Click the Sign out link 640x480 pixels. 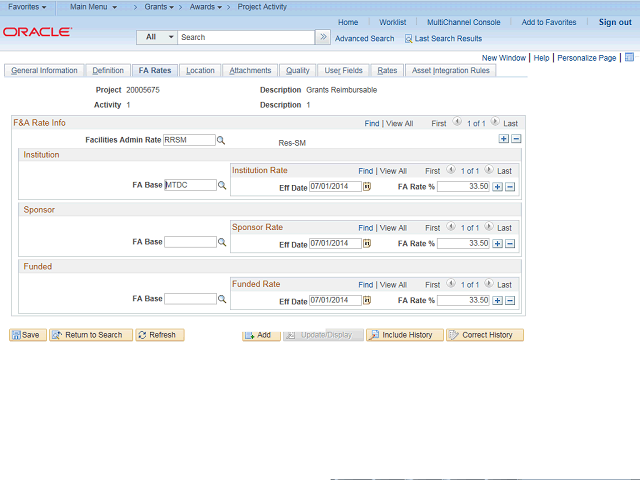tap(615, 22)
